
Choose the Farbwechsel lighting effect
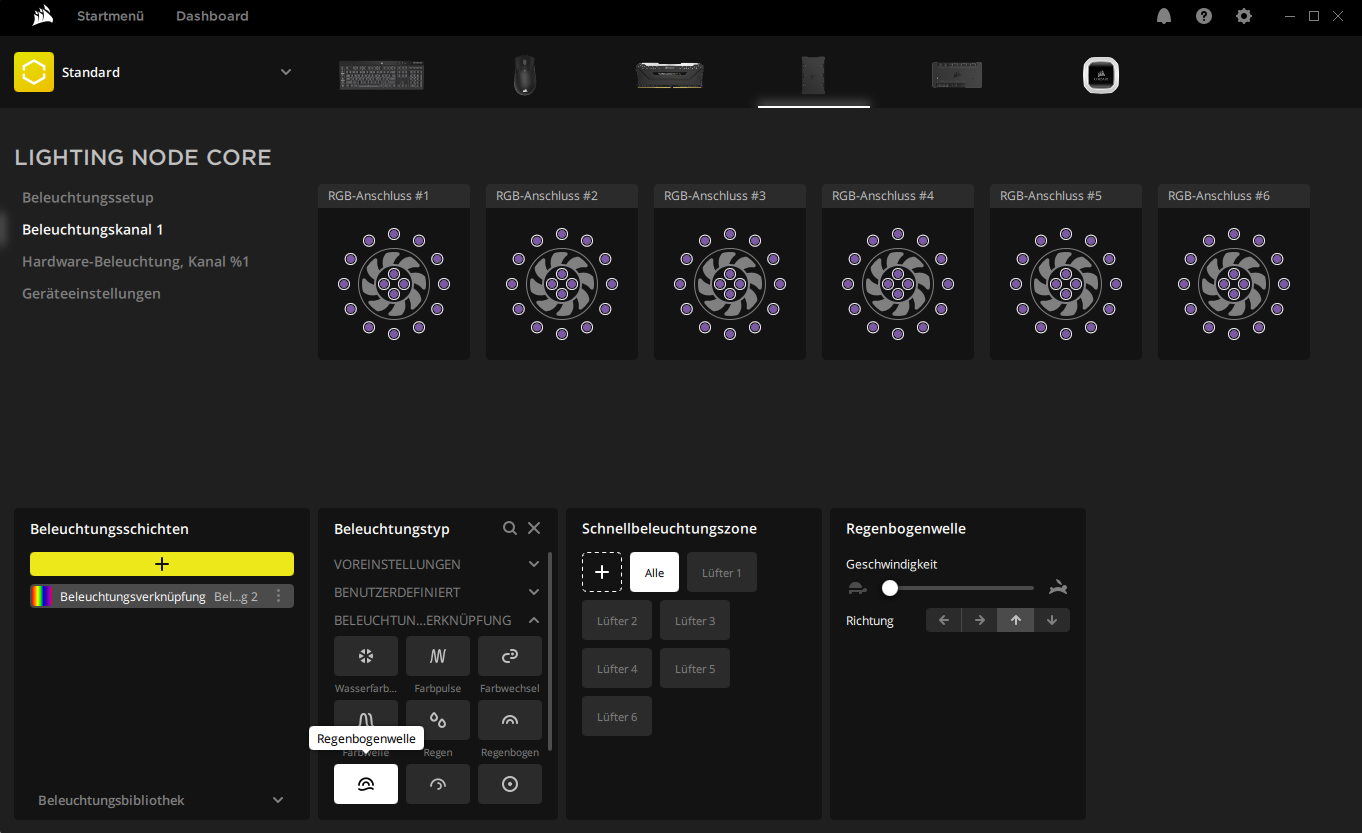[x=510, y=656]
